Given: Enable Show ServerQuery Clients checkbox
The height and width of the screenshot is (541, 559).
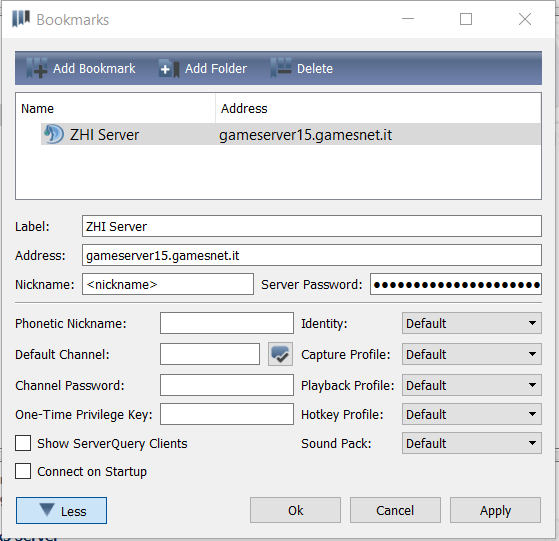Looking at the screenshot, I should pos(23,443).
